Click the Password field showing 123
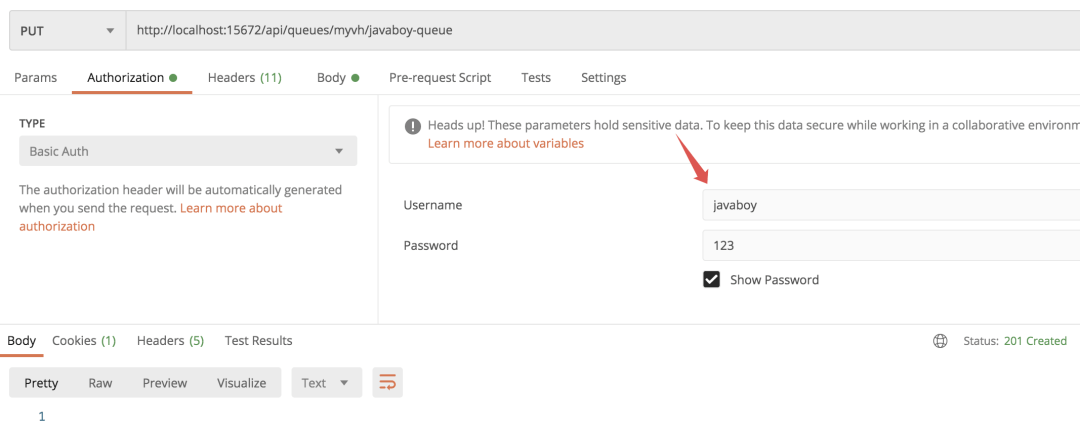 pyautogui.click(x=891, y=245)
